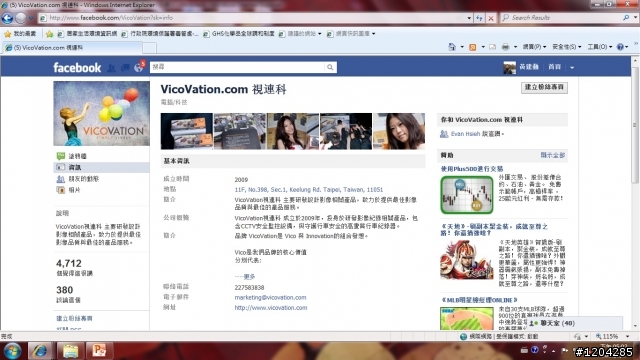Screen dimensions: 640x360
Task: Click the warrior game ad image
Action: pos(467,260)
